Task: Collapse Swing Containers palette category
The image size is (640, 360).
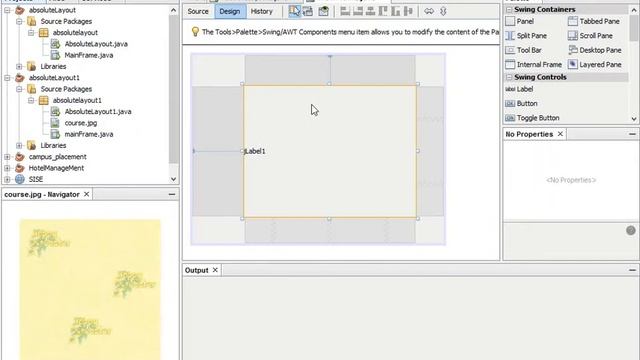Action: pos(509,9)
